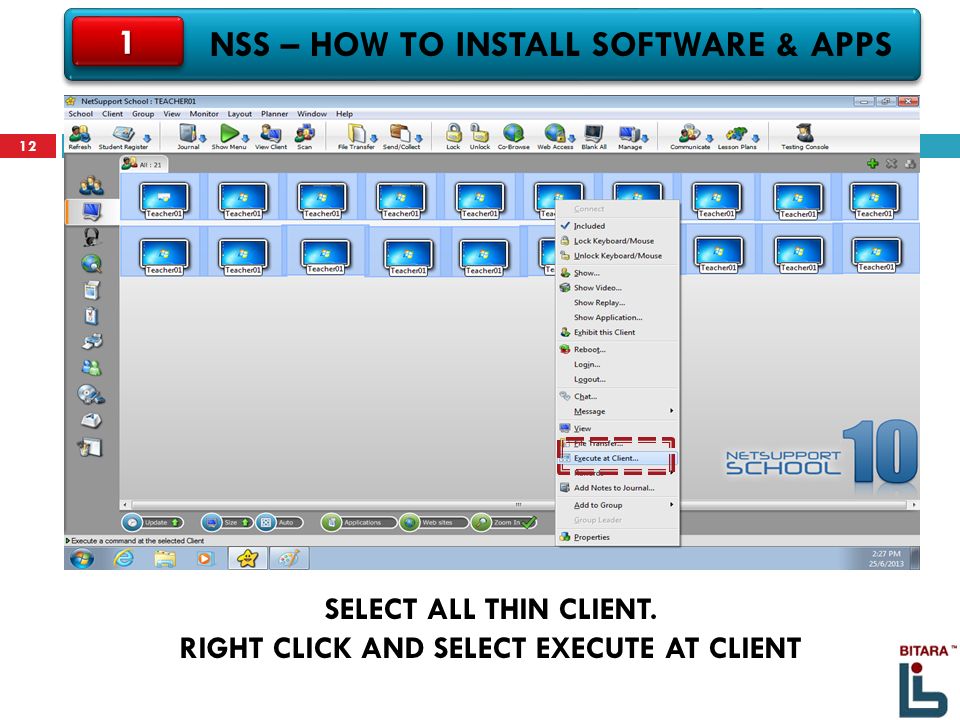The height and width of the screenshot is (720, 960).
Task: Click the green plus icon above client list
Action: (x=872, y=163)
